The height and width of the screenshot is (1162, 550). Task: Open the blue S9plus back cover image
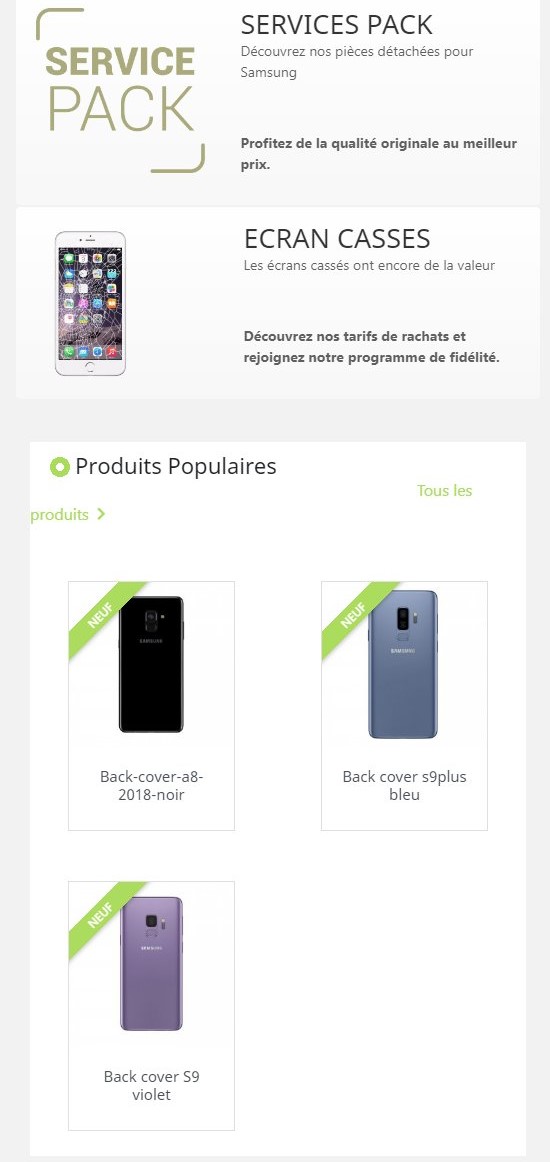(x=403, y=664)
